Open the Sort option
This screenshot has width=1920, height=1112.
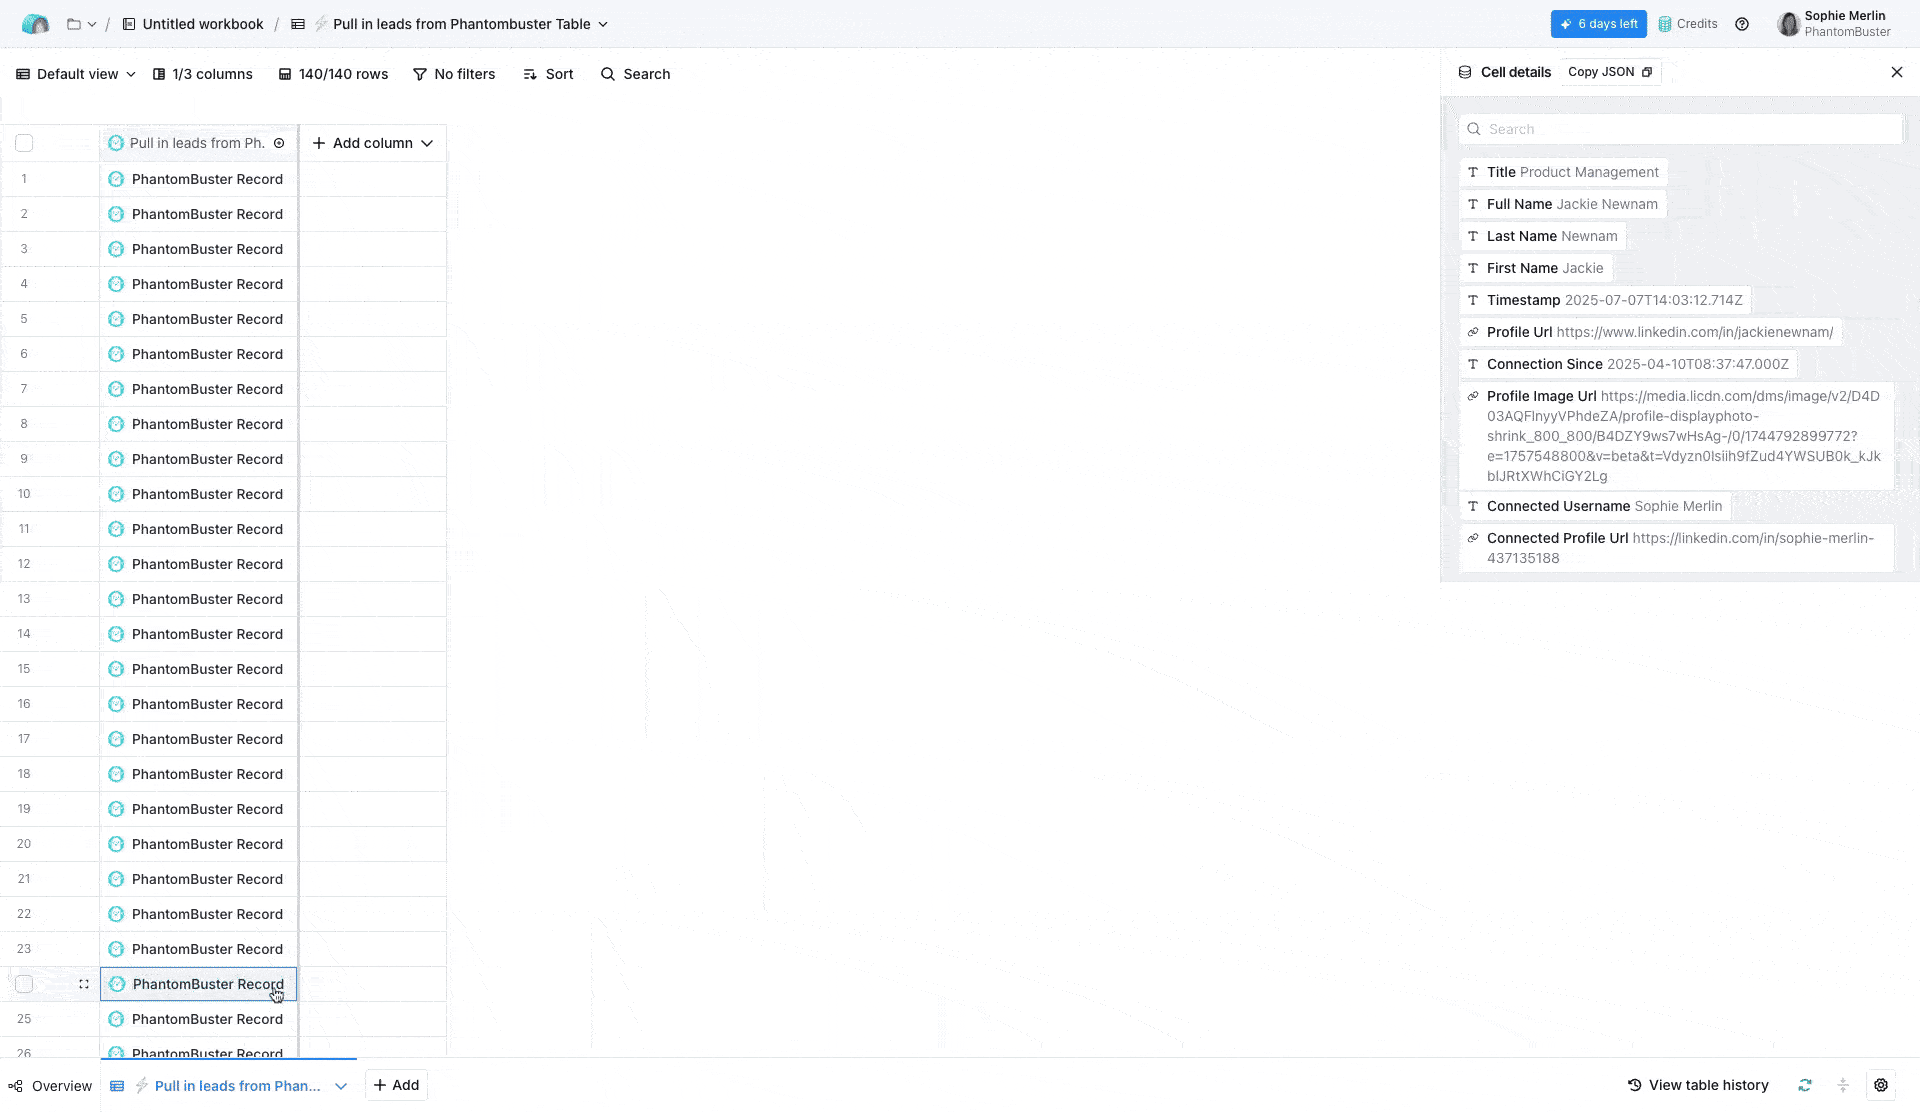[x=548, y=74]
